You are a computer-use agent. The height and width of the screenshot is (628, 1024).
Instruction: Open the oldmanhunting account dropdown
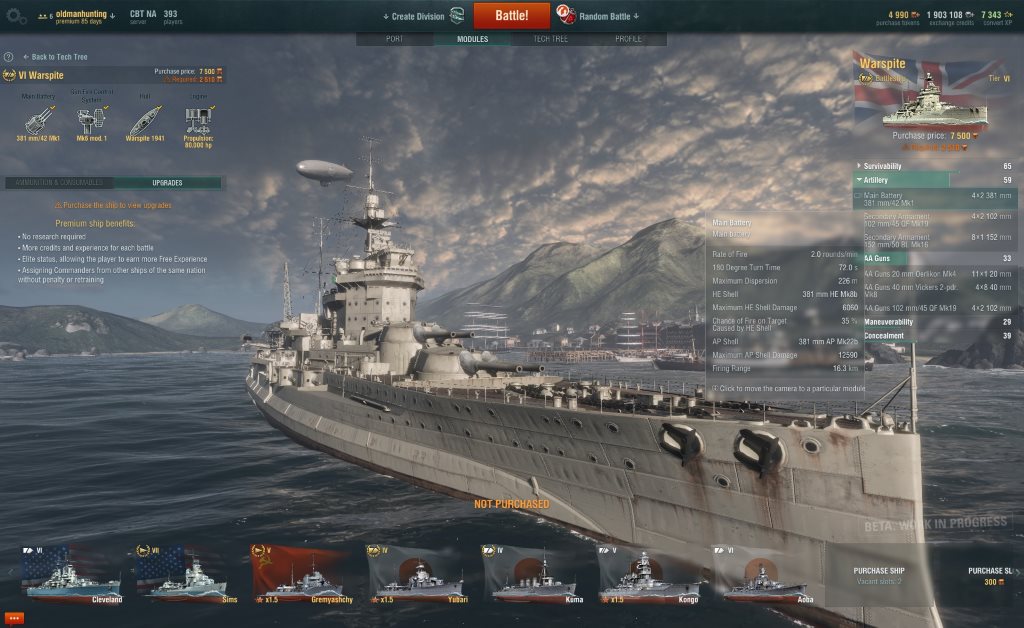pyautogui.click(x=85, y=14)
